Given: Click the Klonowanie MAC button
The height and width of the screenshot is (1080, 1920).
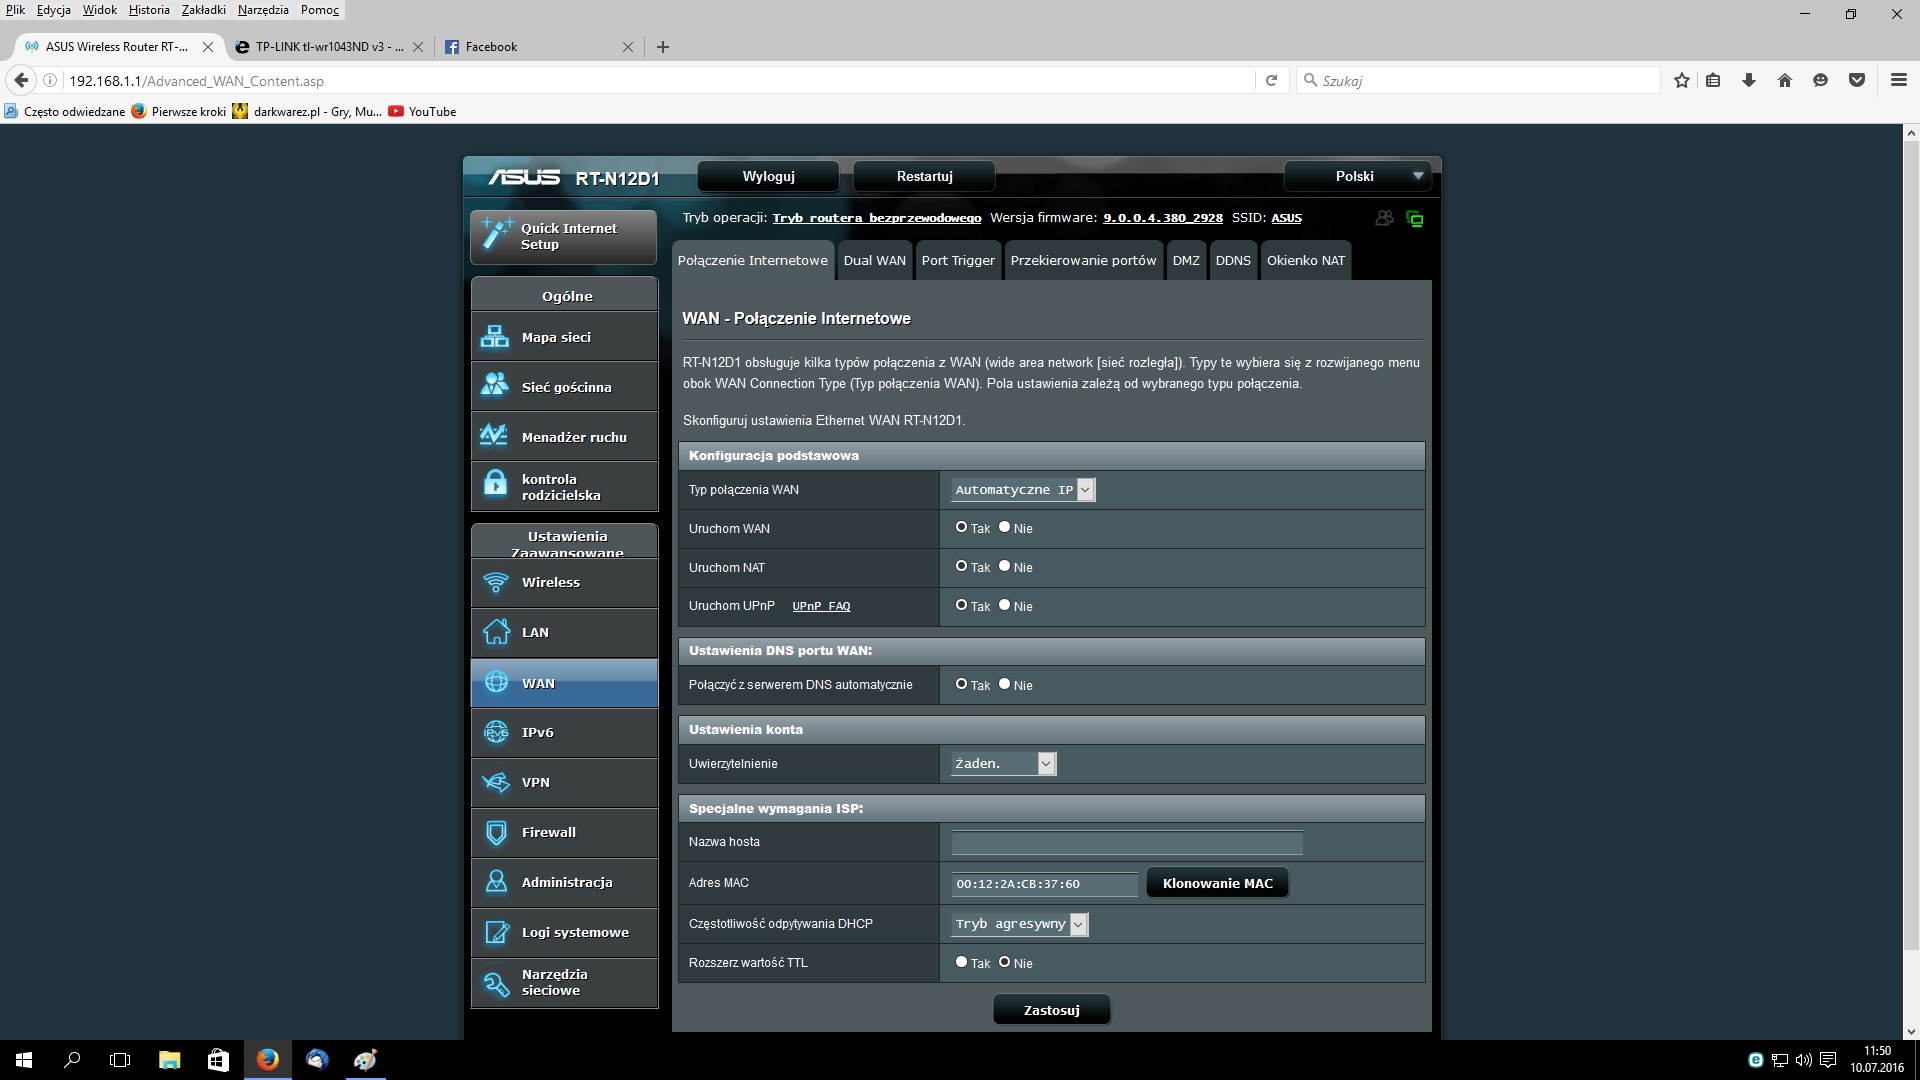Looking at the screenshot, I should [x=1217, y=883].
